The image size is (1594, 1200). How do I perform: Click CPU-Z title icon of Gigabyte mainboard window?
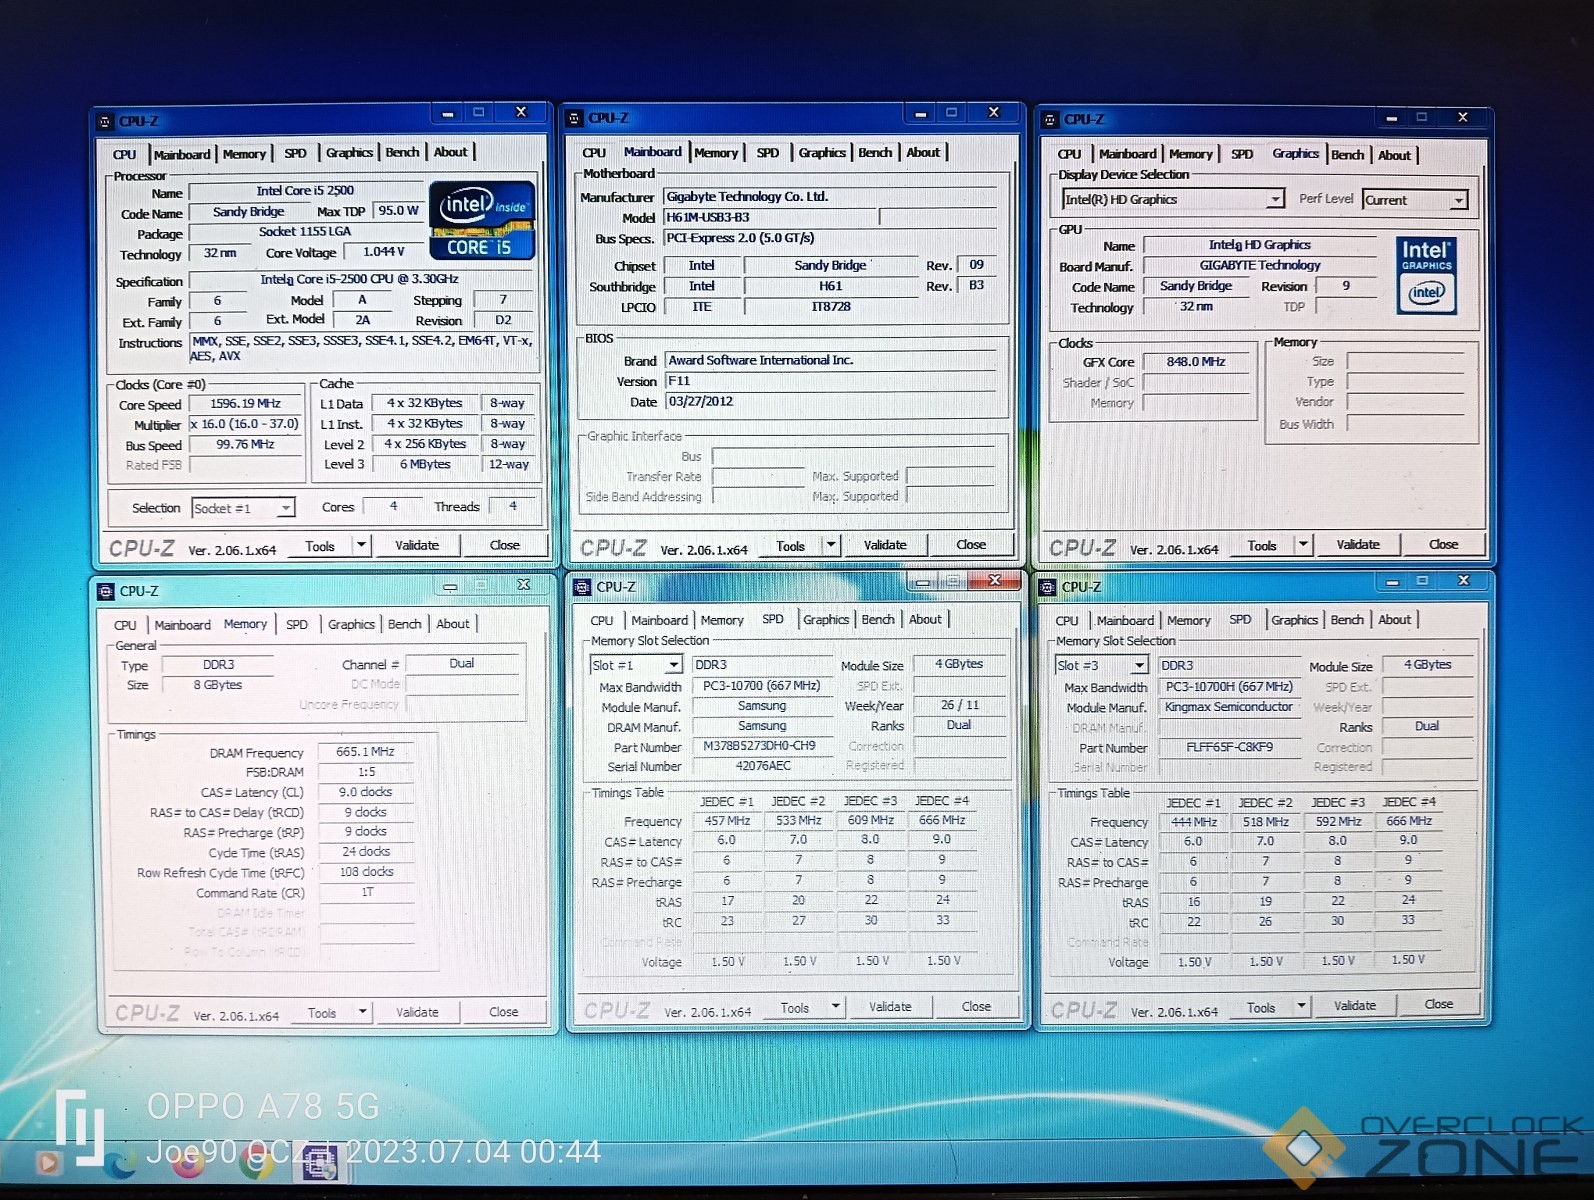click(574, 118)
